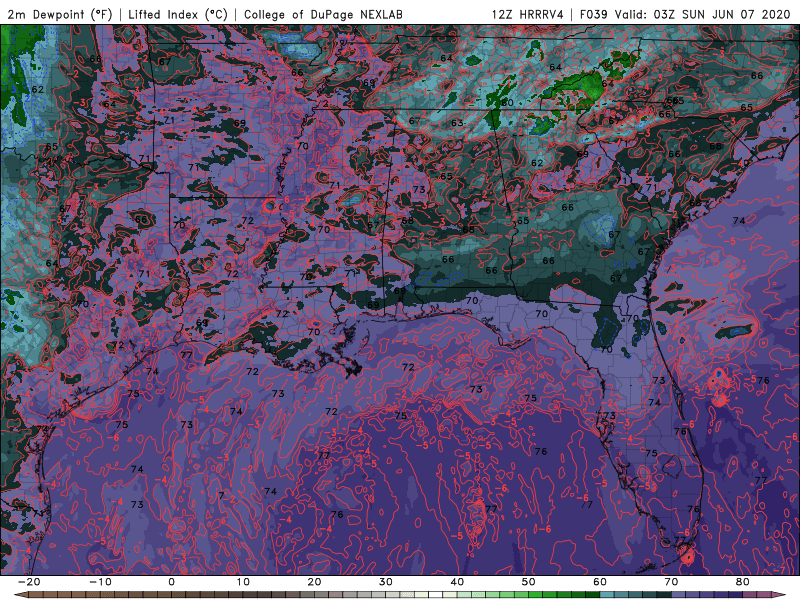Click the 'F039' forecast hour label
The width and height of the screenshot is (800, 600).
click(593, 14)
